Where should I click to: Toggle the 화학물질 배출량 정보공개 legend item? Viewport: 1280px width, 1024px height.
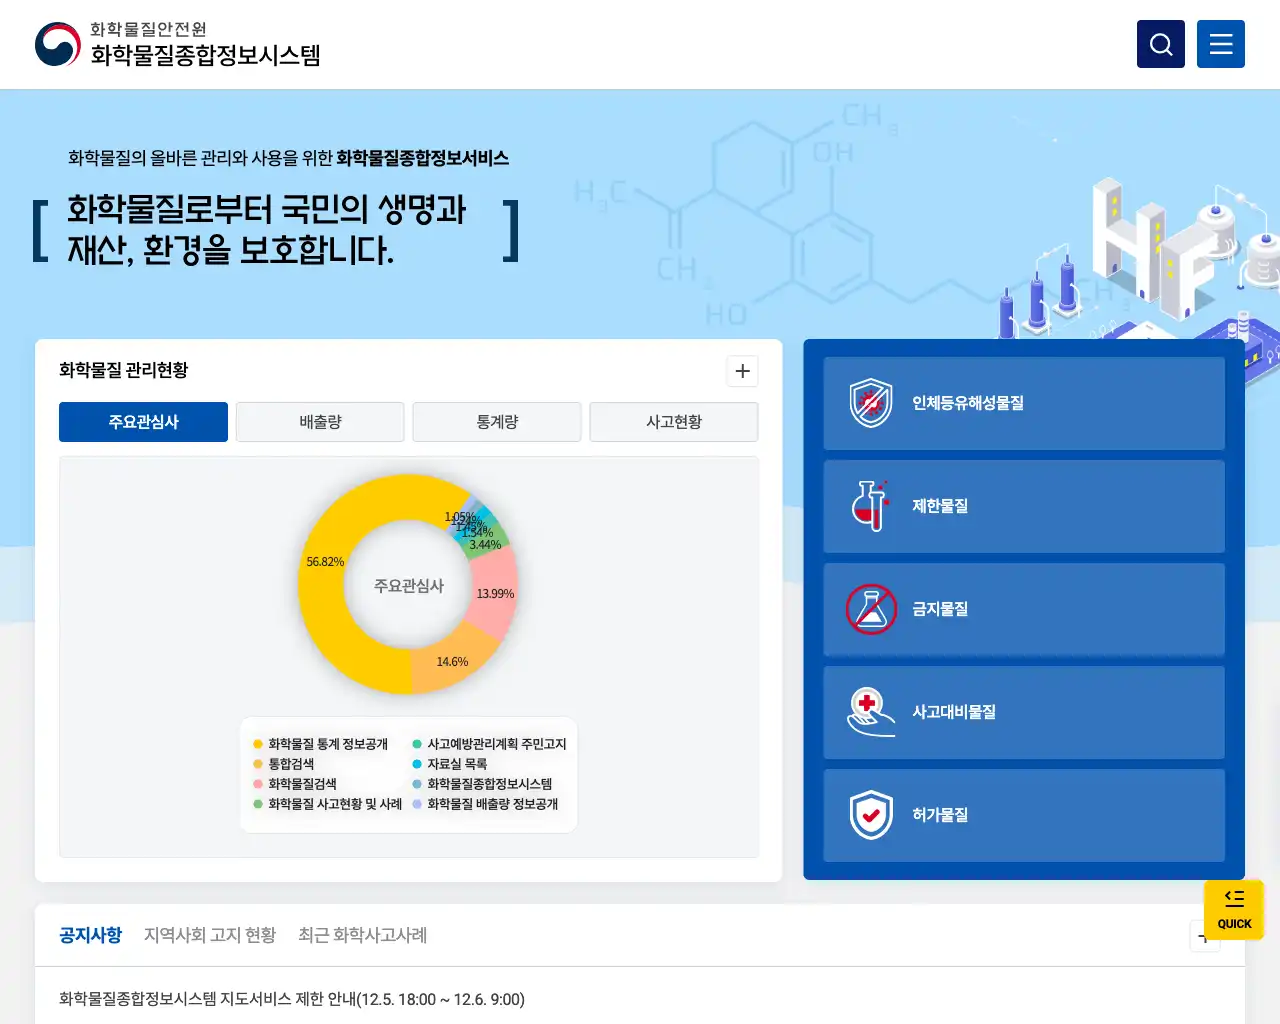point(492,805)
